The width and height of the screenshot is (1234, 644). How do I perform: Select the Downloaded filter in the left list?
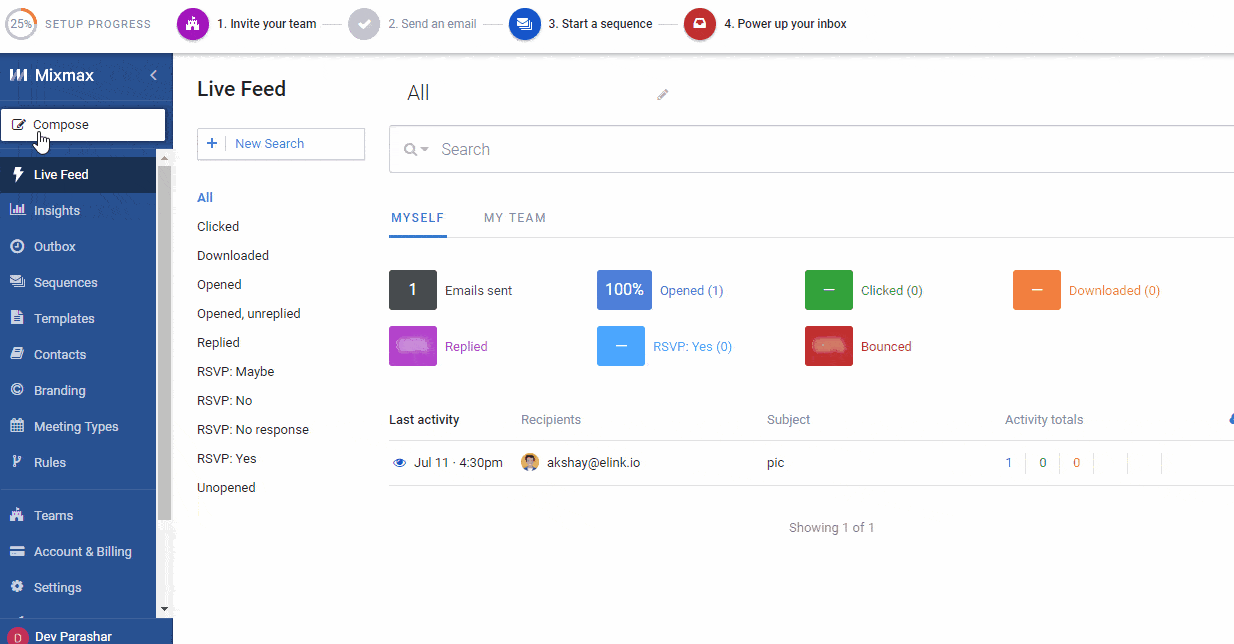click(x=233, y=256)
